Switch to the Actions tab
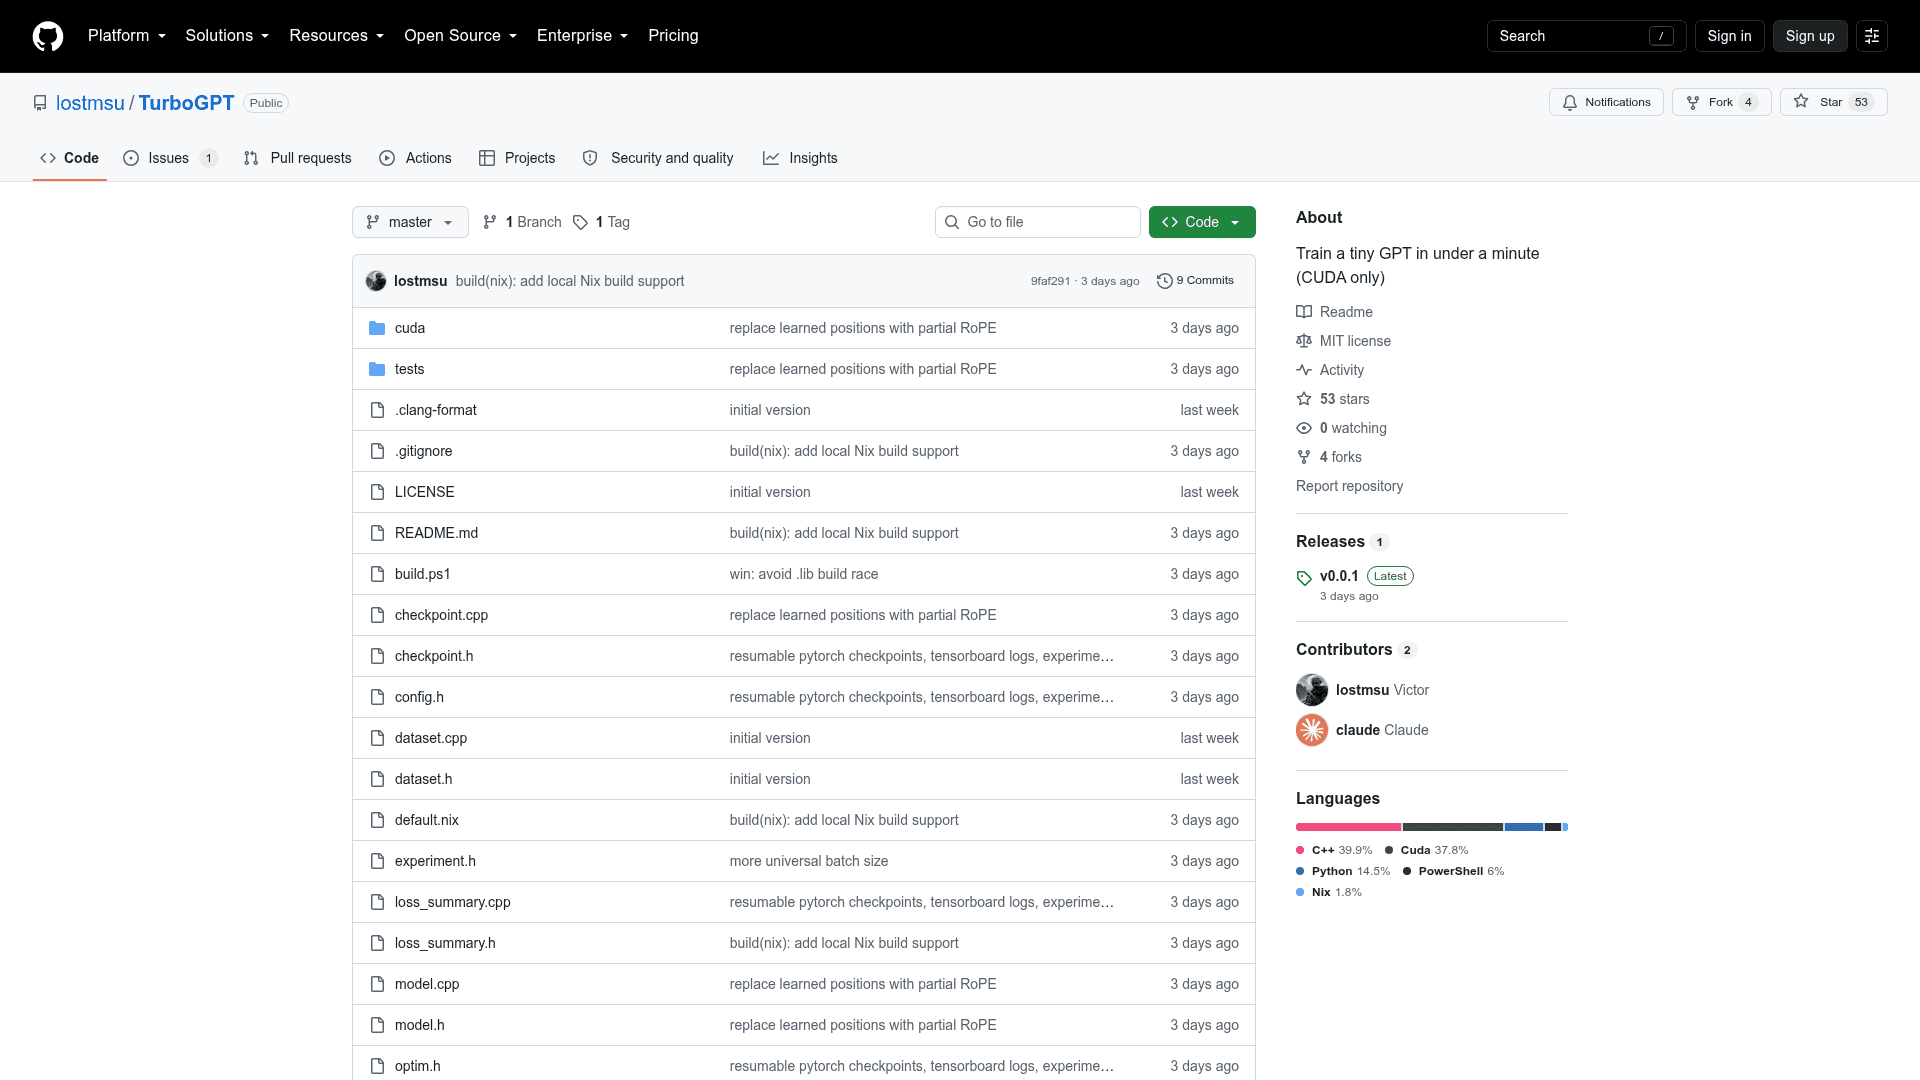 [x=416, y=158]
